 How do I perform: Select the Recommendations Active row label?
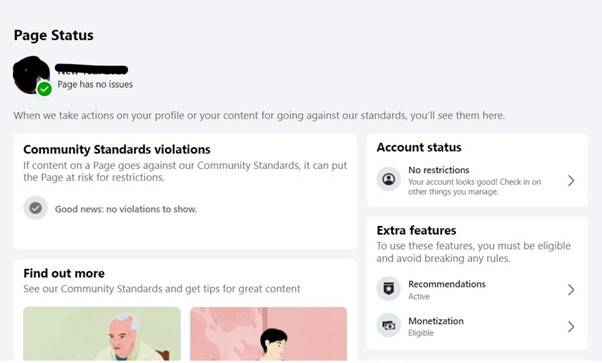447,290
